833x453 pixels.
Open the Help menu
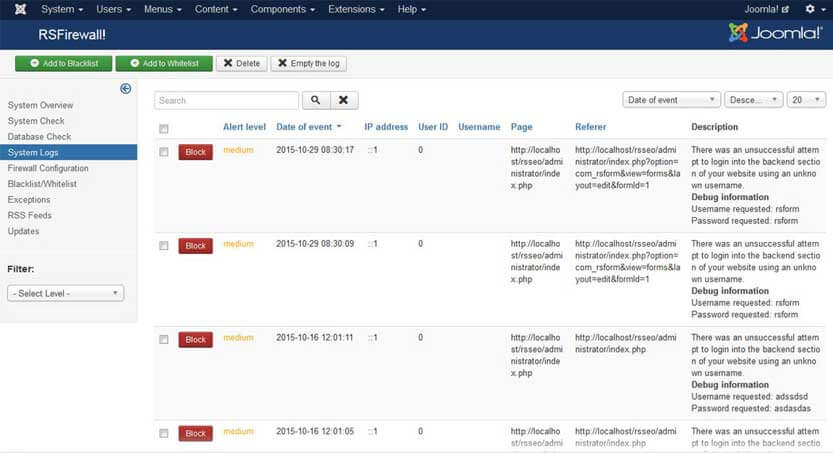(411, 9)
